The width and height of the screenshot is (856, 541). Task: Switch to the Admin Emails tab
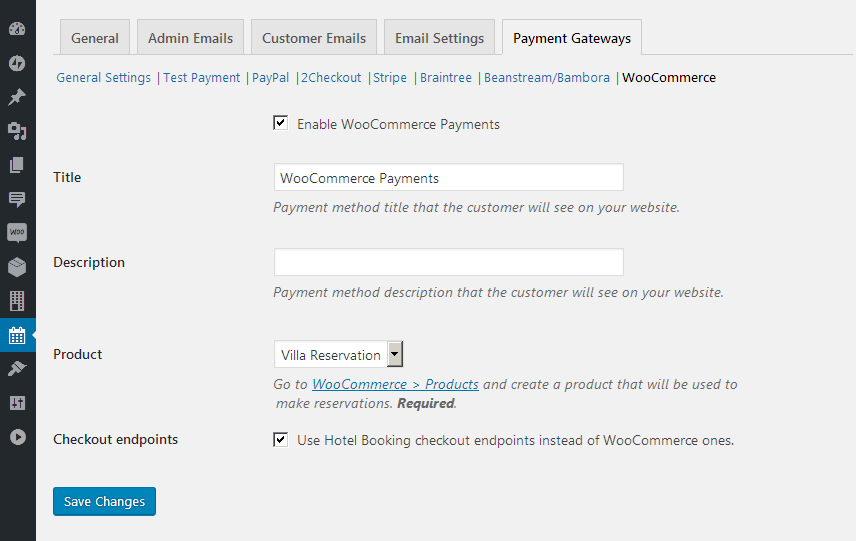click(191, 38)
